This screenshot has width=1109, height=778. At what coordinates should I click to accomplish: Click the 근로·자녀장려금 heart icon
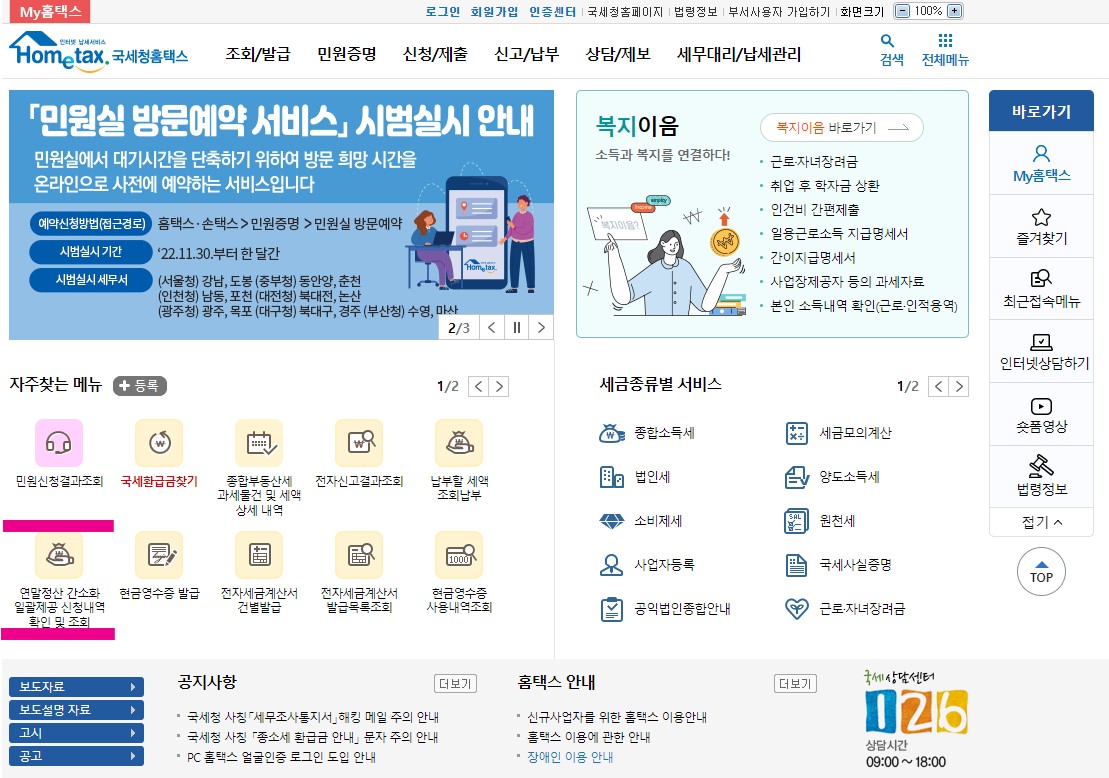797,609
